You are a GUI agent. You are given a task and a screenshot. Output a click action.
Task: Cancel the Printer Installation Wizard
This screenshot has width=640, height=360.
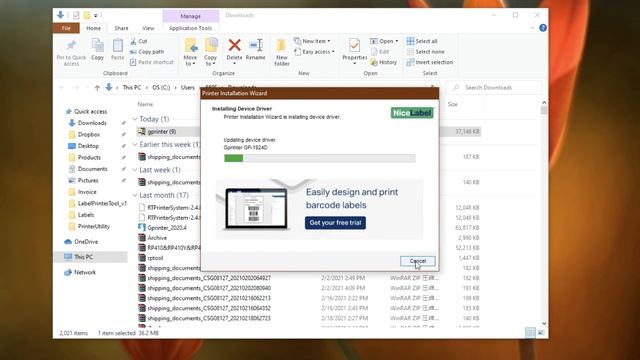click(418, 261)
